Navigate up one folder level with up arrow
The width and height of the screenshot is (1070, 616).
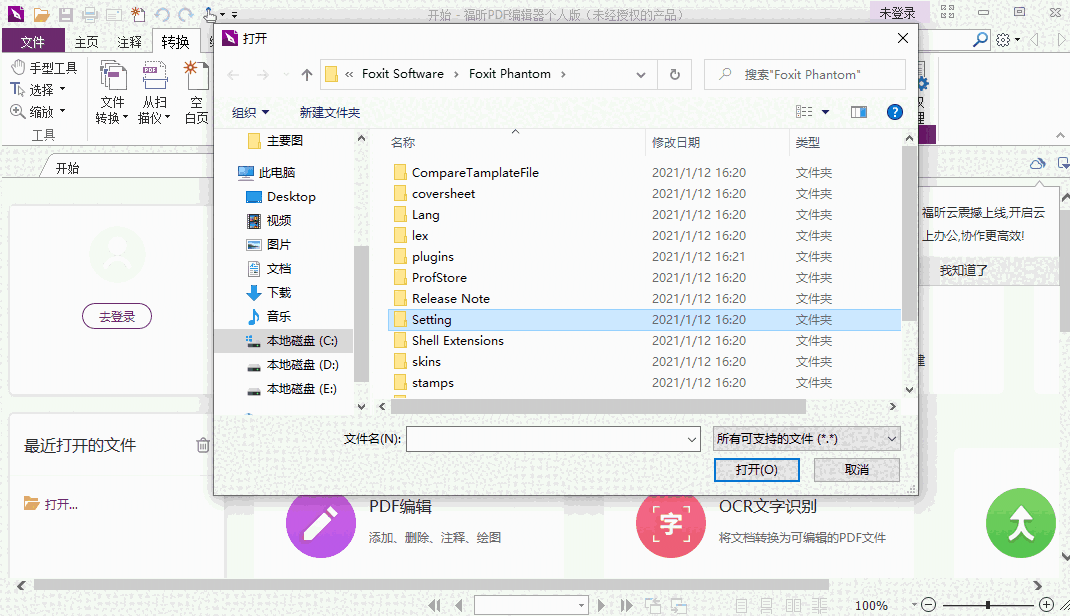point(307,75)
